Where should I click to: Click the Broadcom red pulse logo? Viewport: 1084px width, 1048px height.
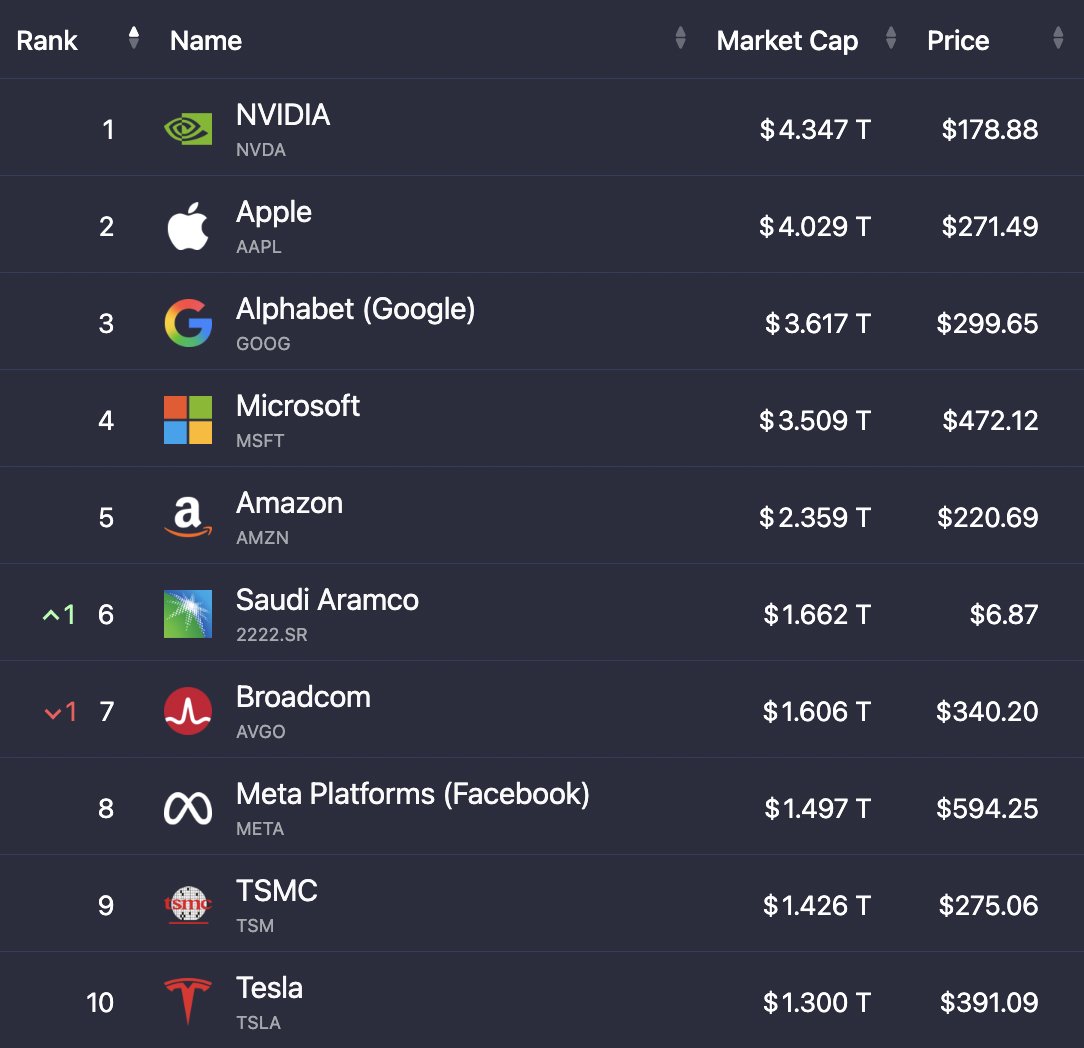click(188, 711)
